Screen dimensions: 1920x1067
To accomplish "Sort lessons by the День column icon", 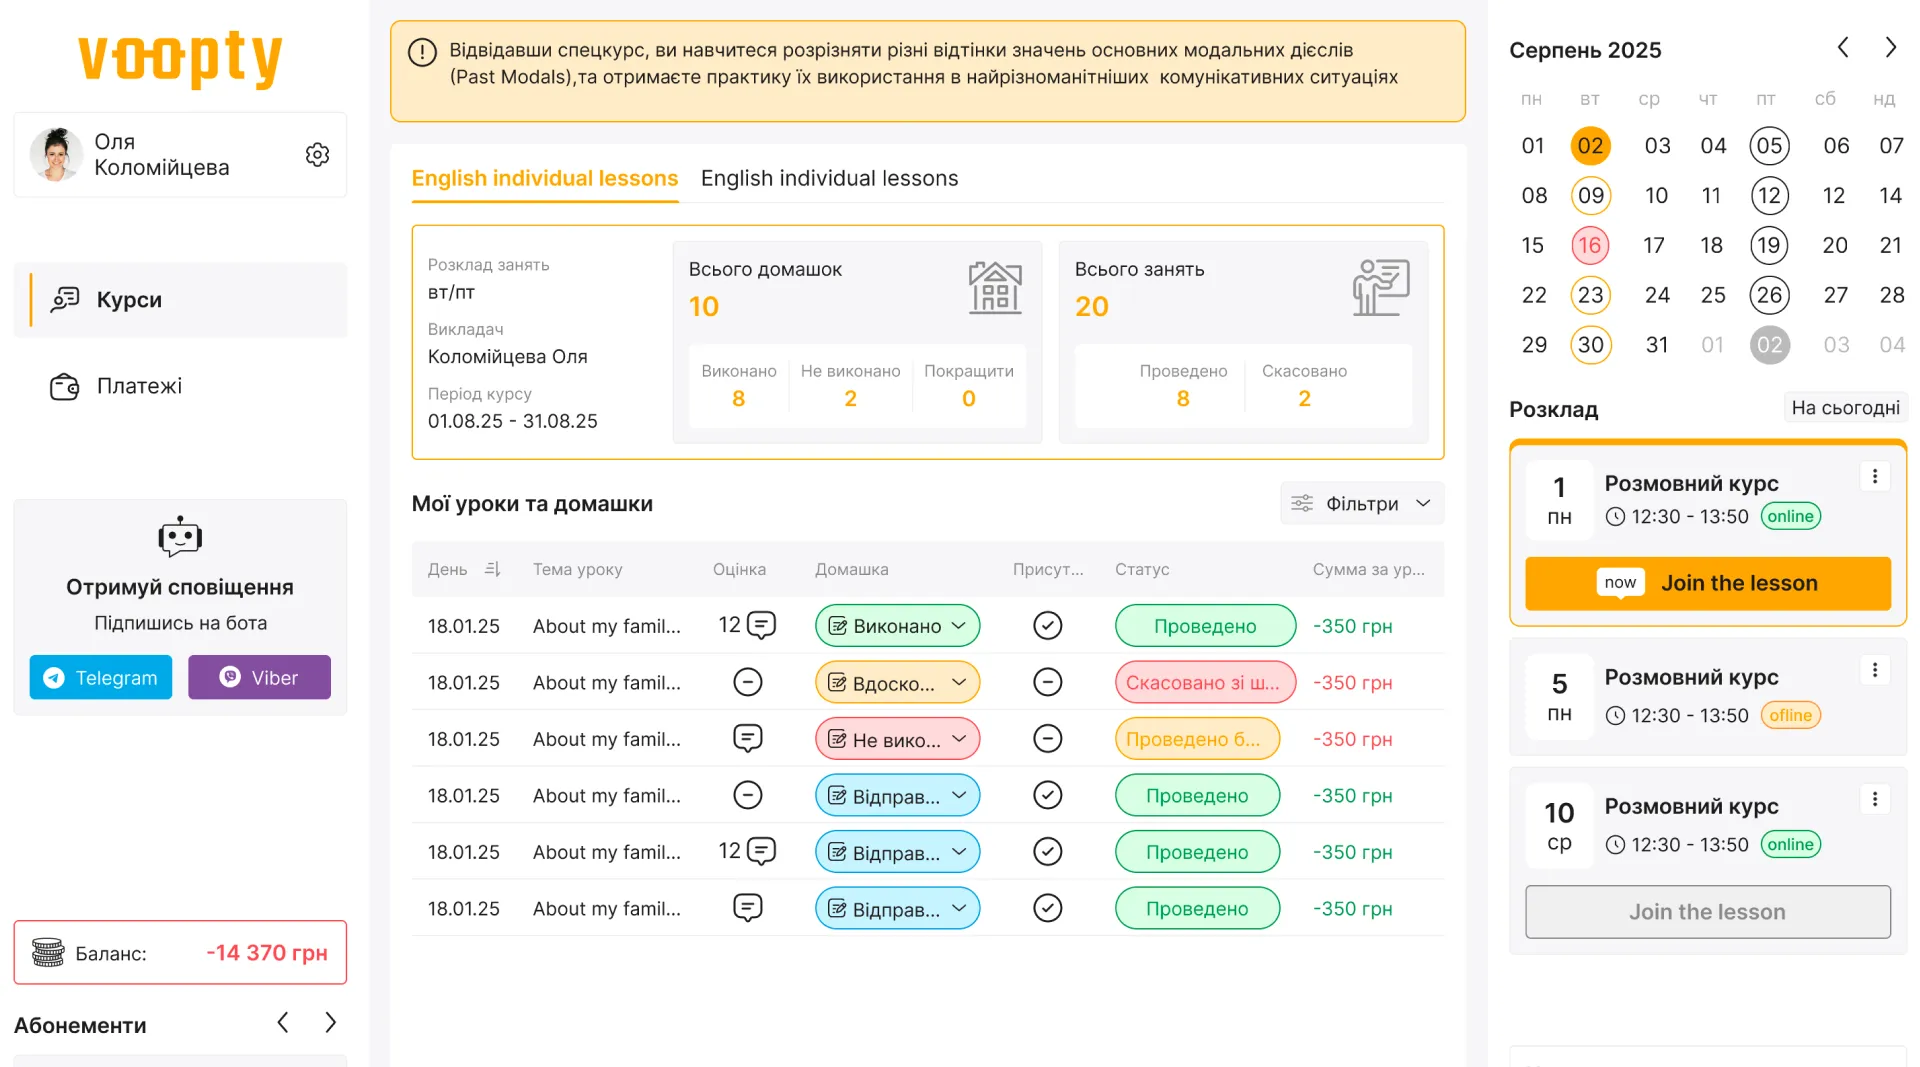I will click(x=492, y=569).
